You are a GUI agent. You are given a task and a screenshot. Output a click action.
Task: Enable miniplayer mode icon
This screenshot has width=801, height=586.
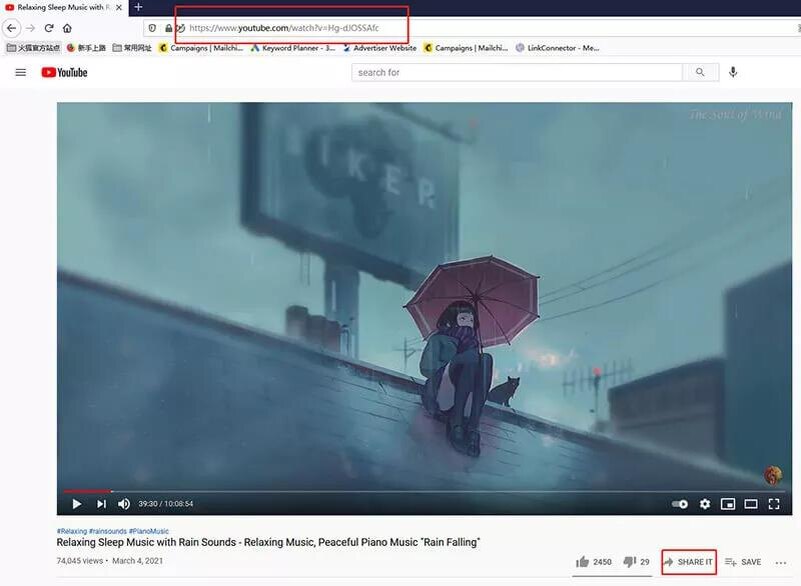[728, 504]
